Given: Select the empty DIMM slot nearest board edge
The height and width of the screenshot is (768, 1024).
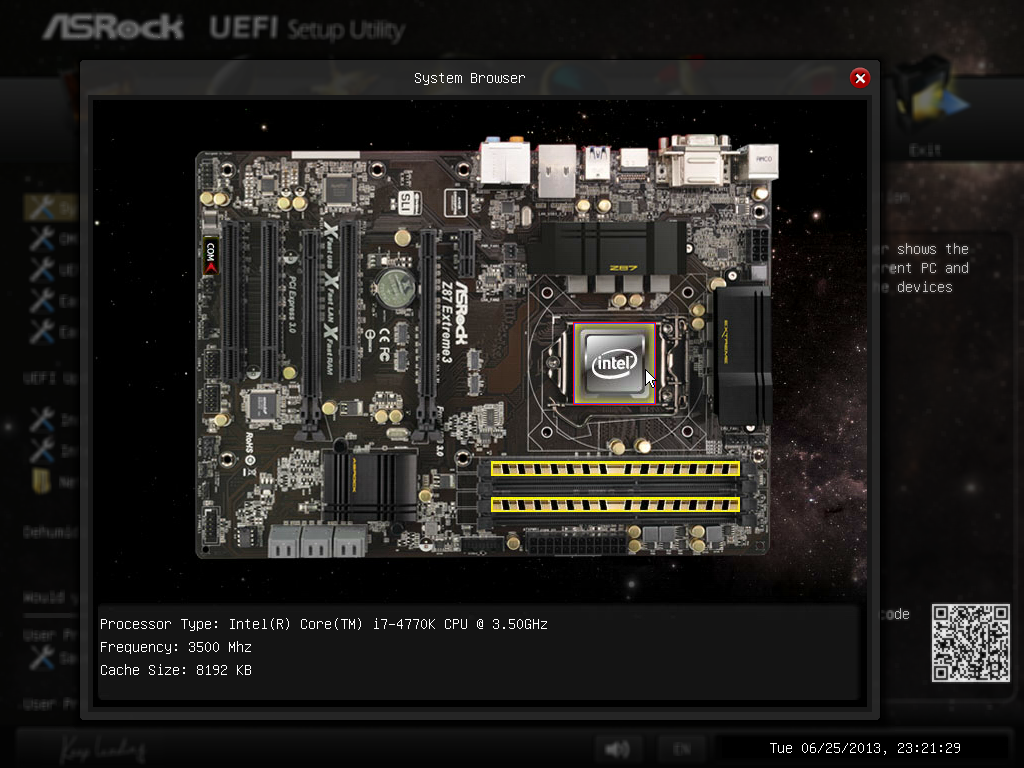Looking at the screenshot, I should (x=615, y=522).
